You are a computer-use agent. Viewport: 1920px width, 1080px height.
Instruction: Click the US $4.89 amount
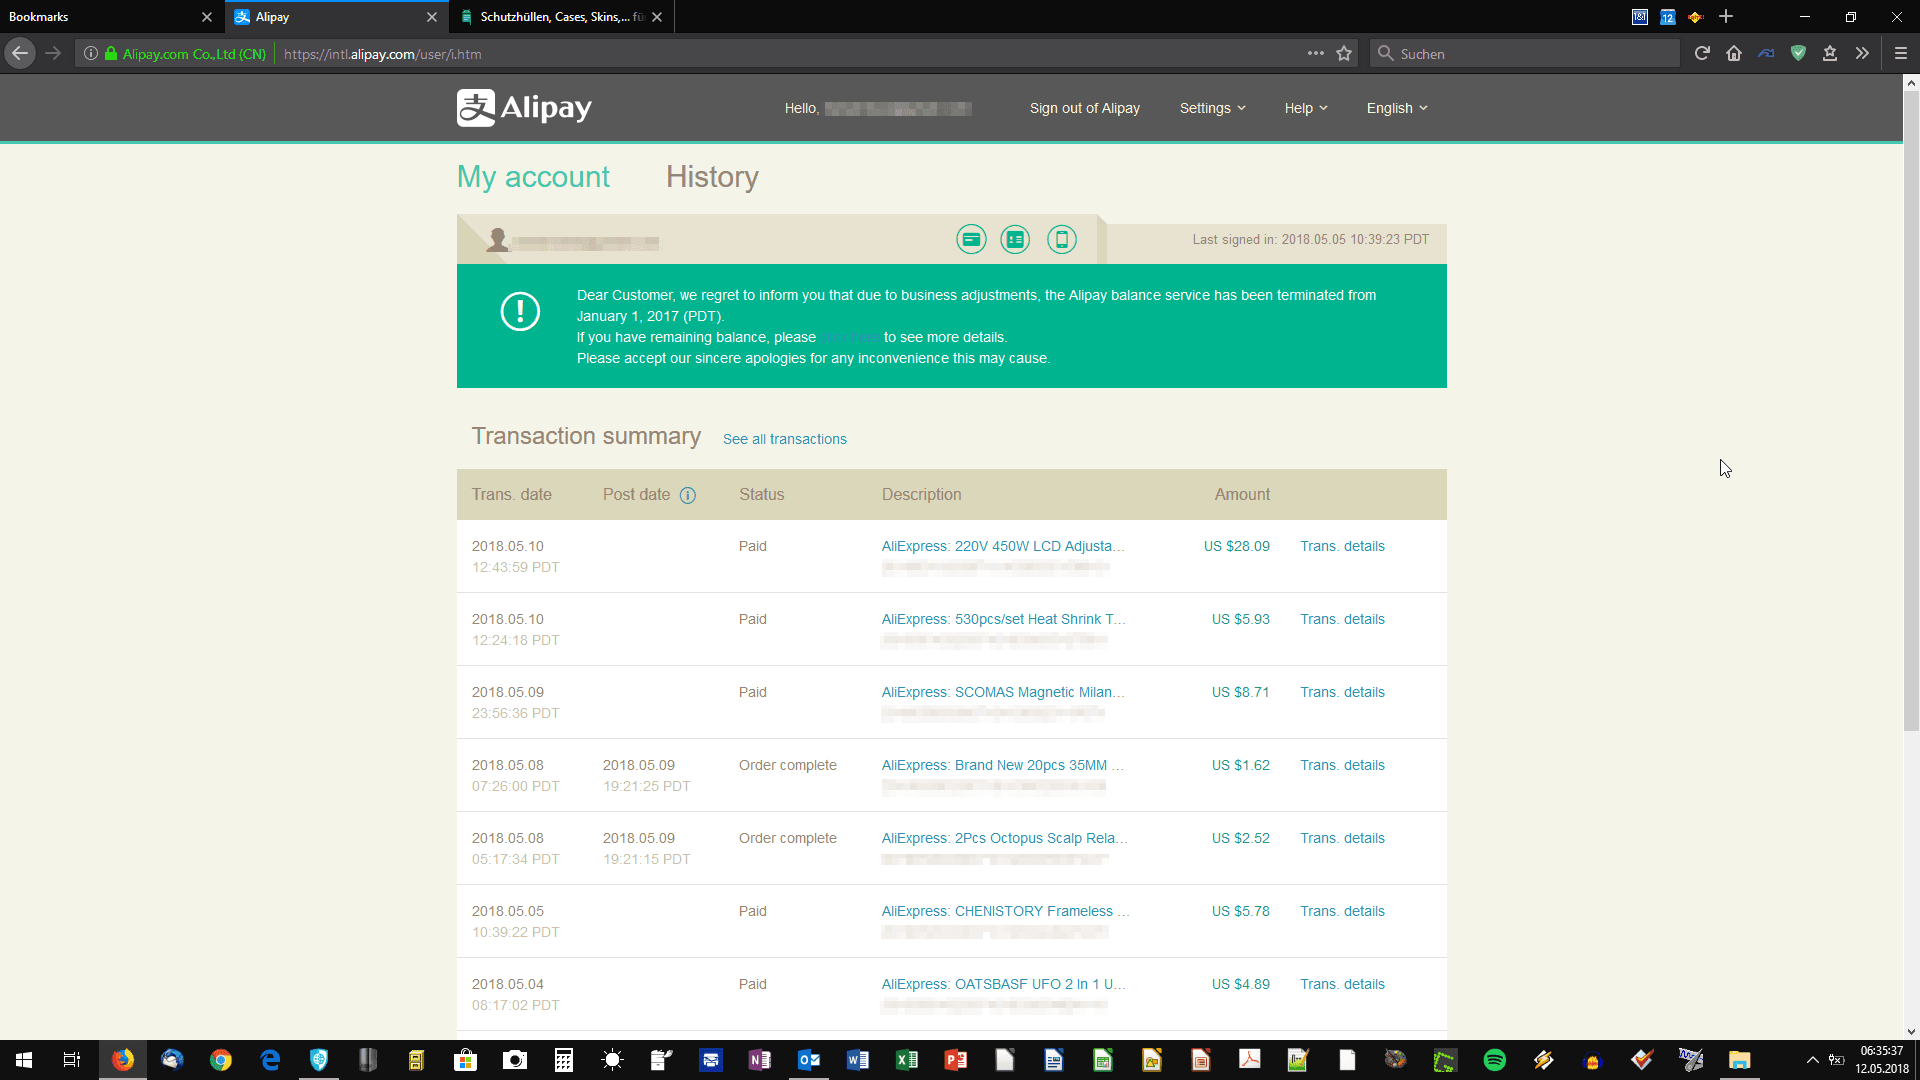pyautogui.click(x=1240, y=984)
